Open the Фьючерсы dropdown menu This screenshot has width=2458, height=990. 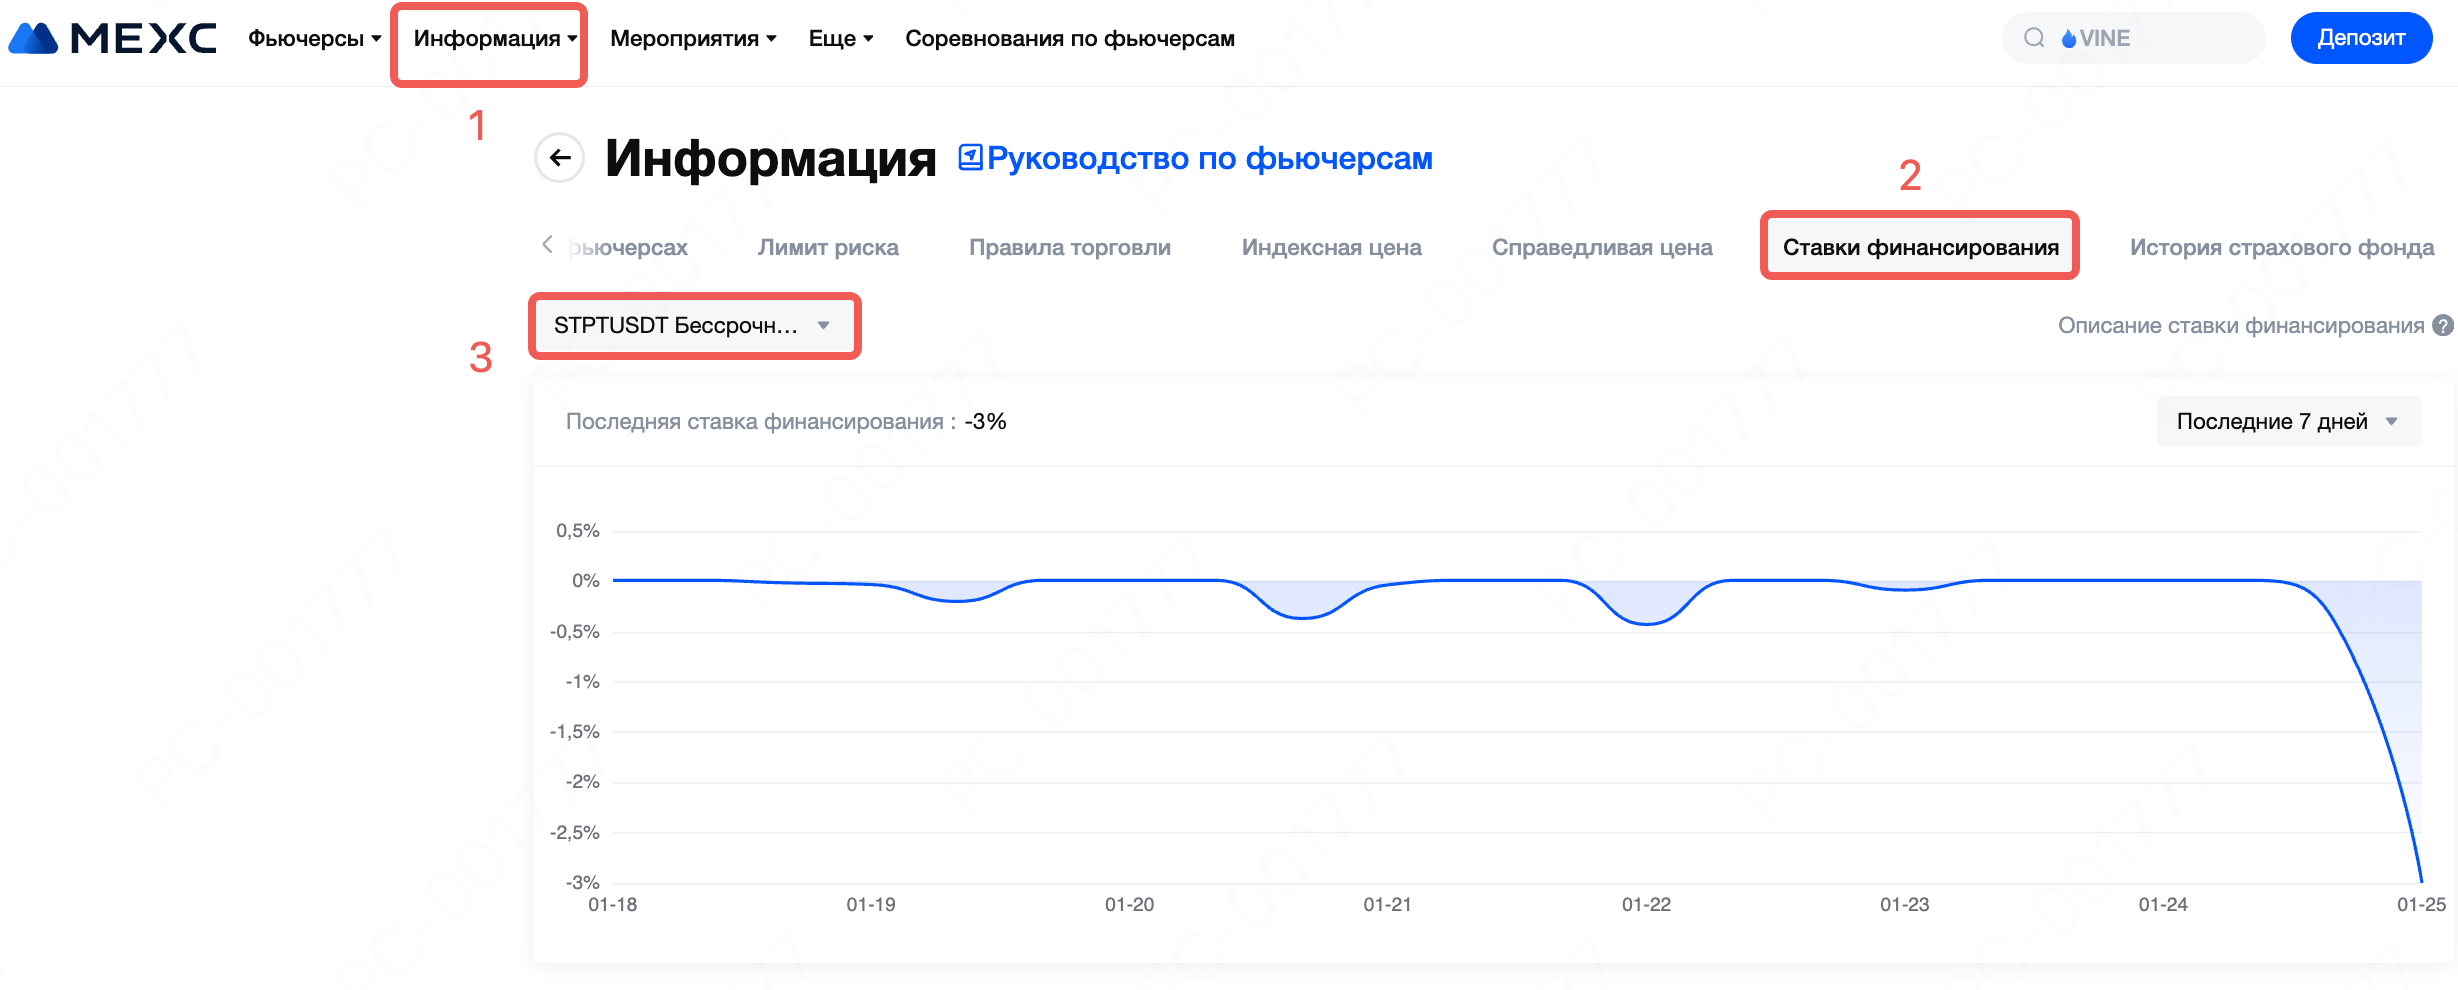pyautogui.click(x=314, y=38)
